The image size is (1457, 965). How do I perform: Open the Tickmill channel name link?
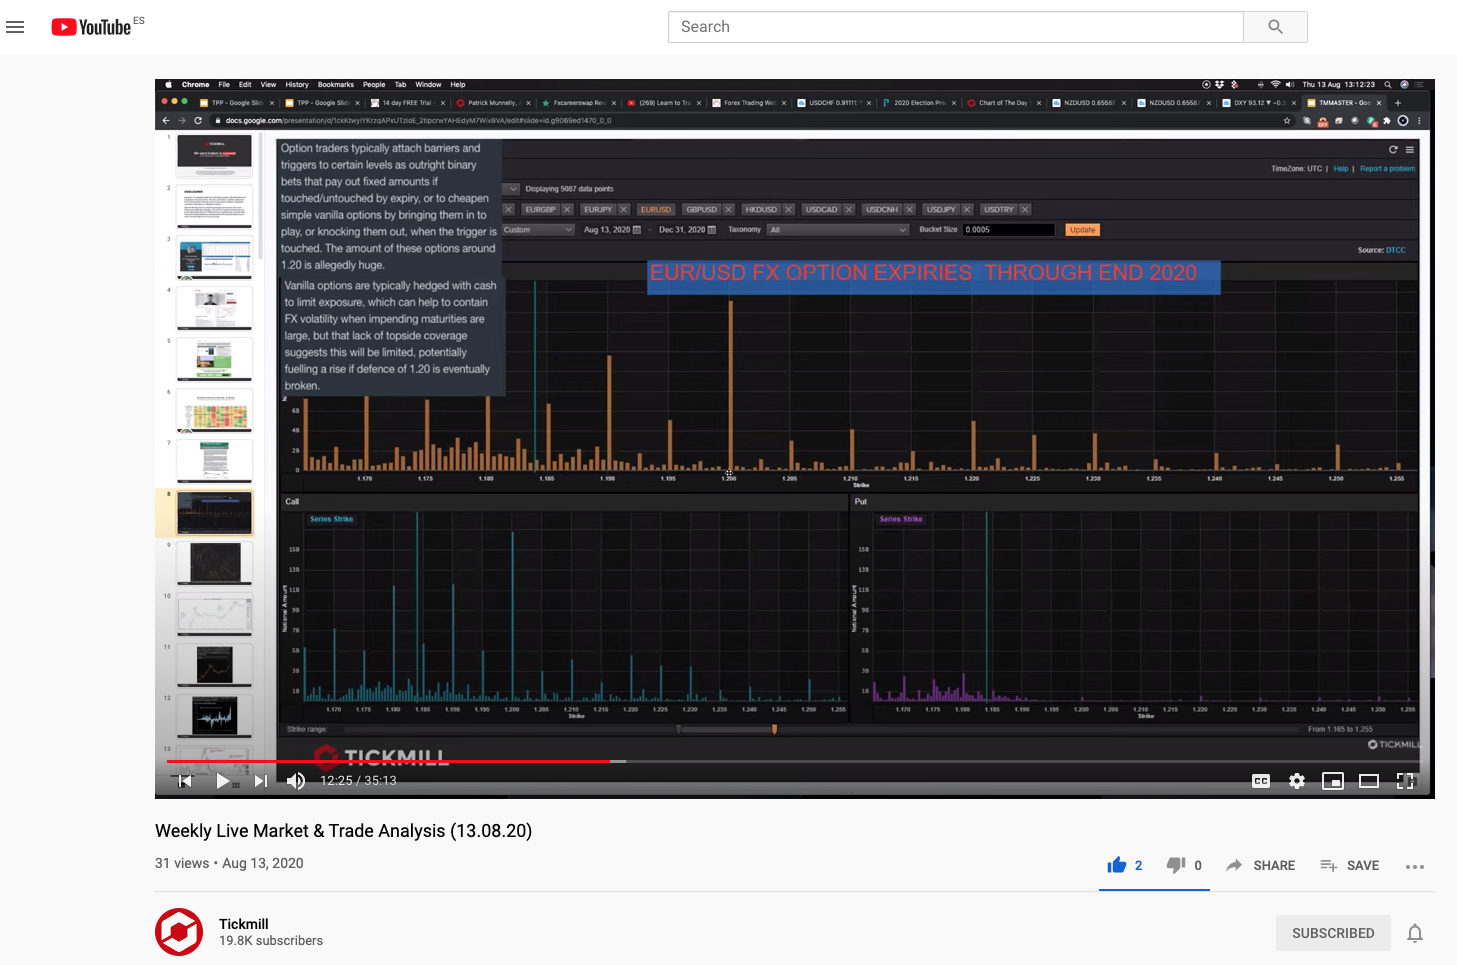click(x=244, y=924)
